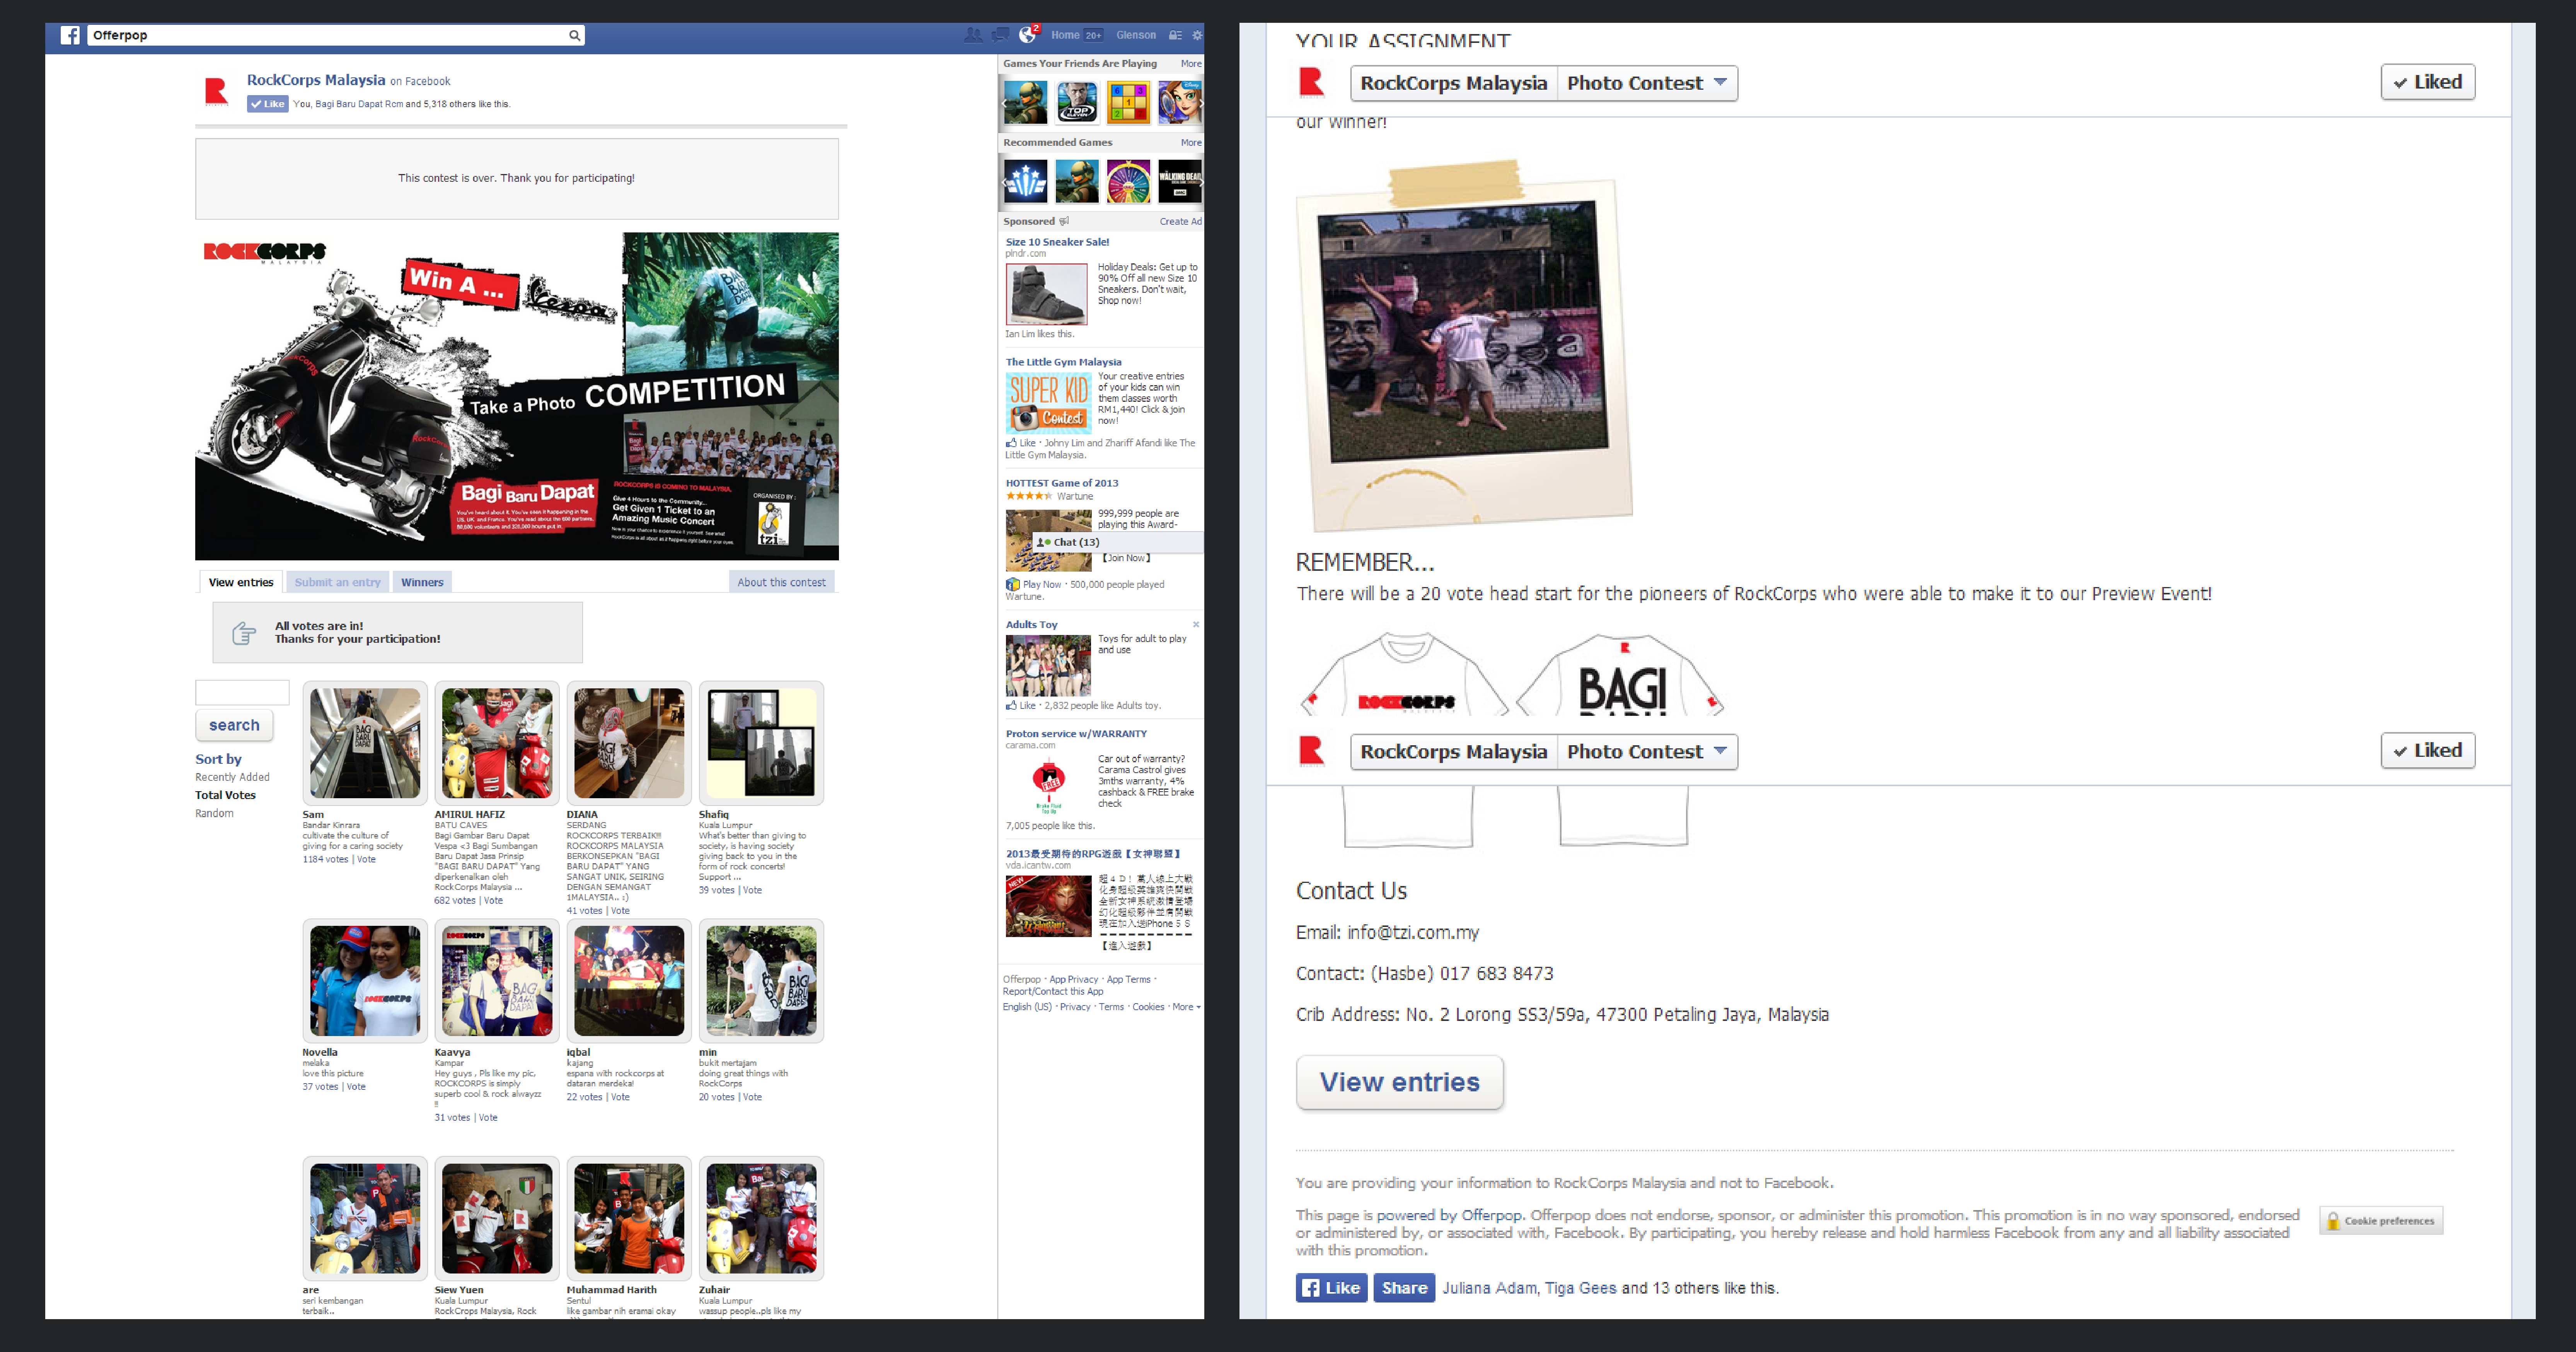Click the RockCorps red R logo beside page title
2576x1352 pixels.
click(216, 92)
